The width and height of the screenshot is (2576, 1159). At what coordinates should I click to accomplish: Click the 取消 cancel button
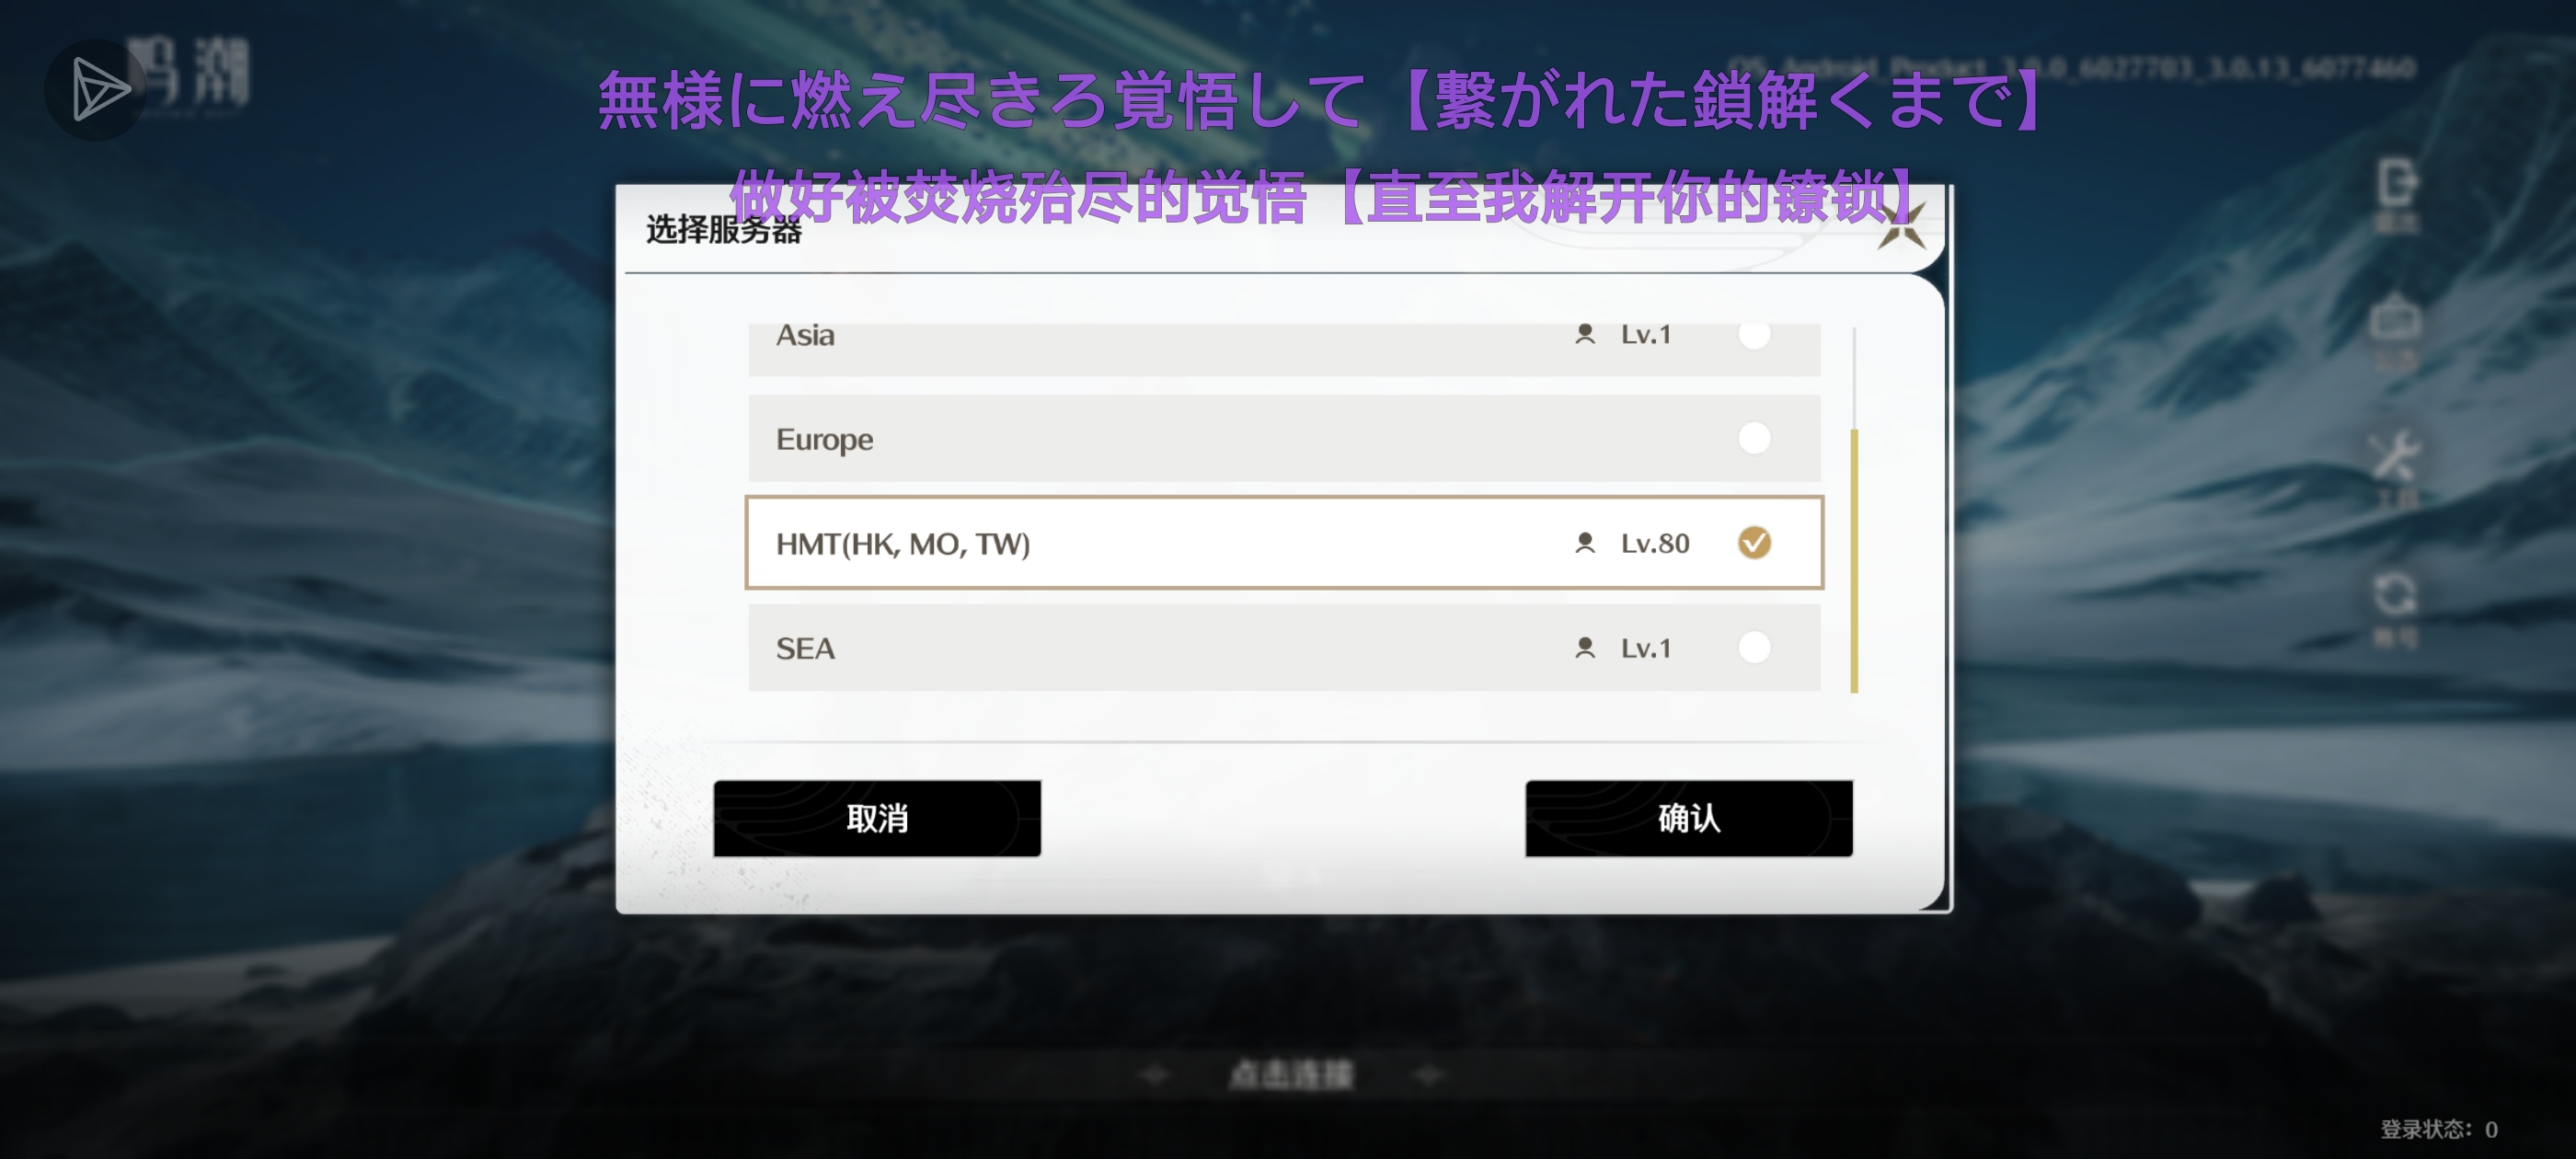(x=877, y=818)
